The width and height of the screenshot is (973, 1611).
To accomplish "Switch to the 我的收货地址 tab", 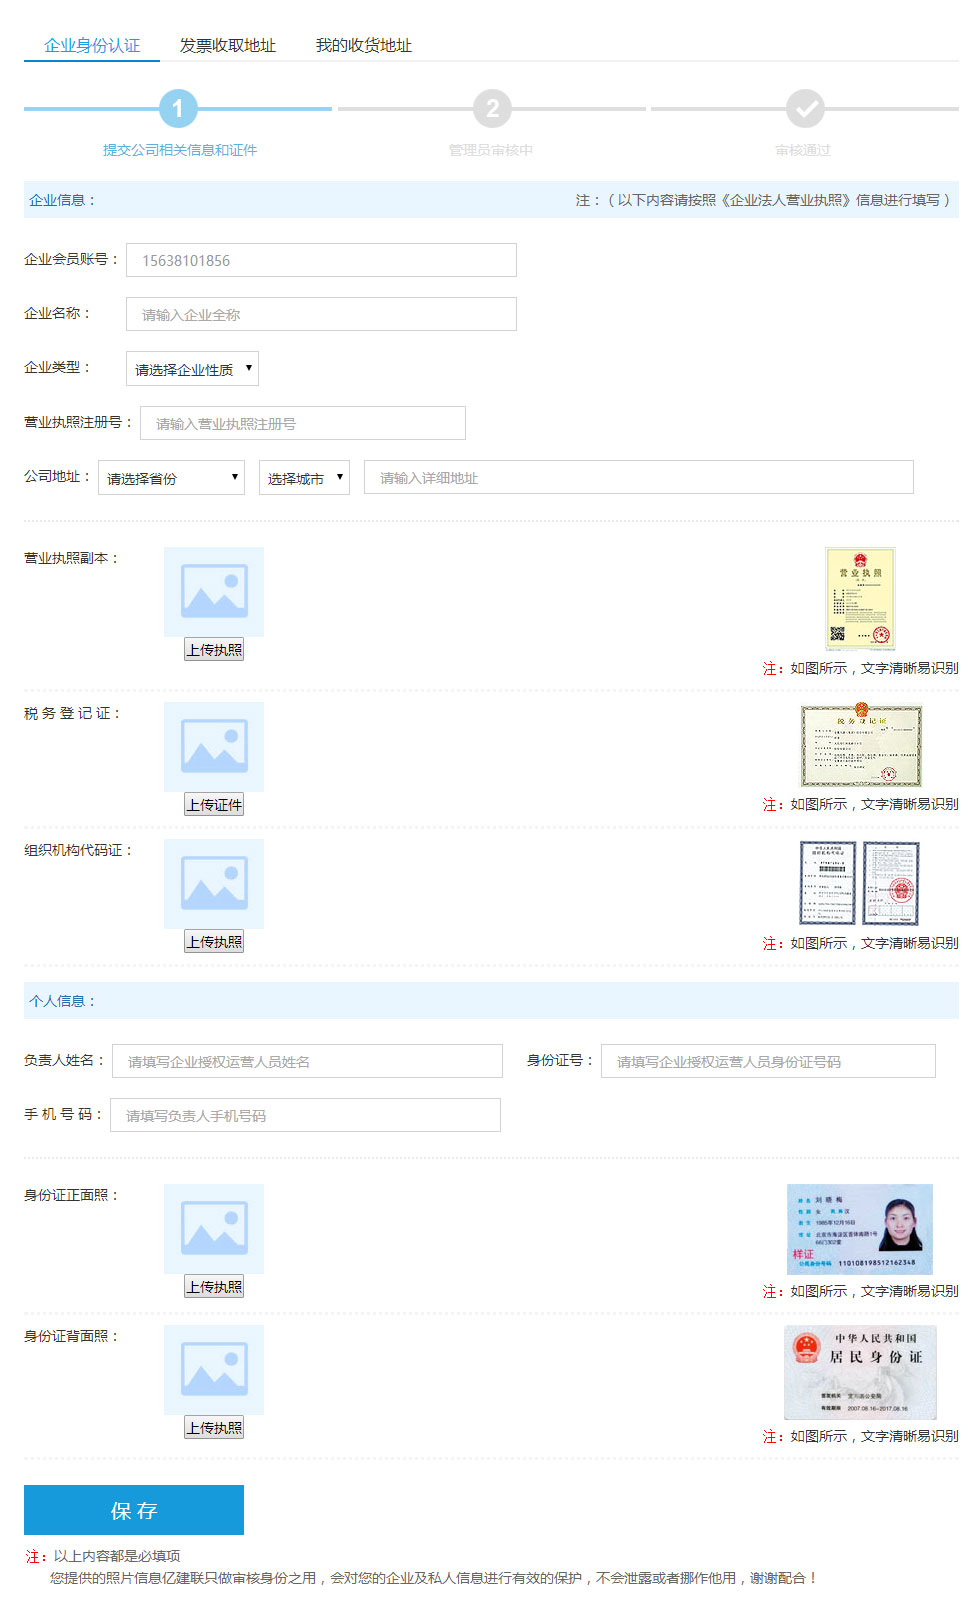I will [364, 45].
